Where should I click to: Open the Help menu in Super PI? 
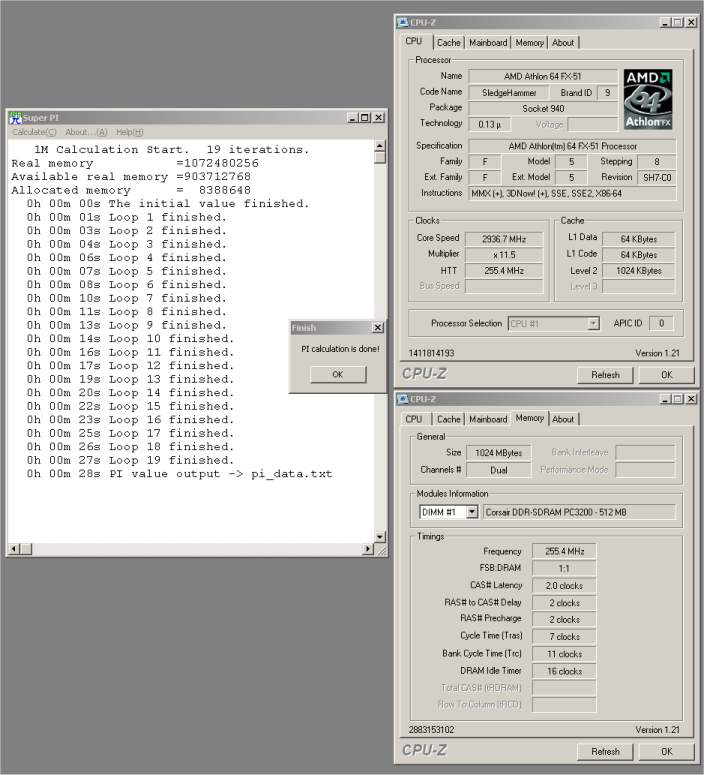coord(130,132)
